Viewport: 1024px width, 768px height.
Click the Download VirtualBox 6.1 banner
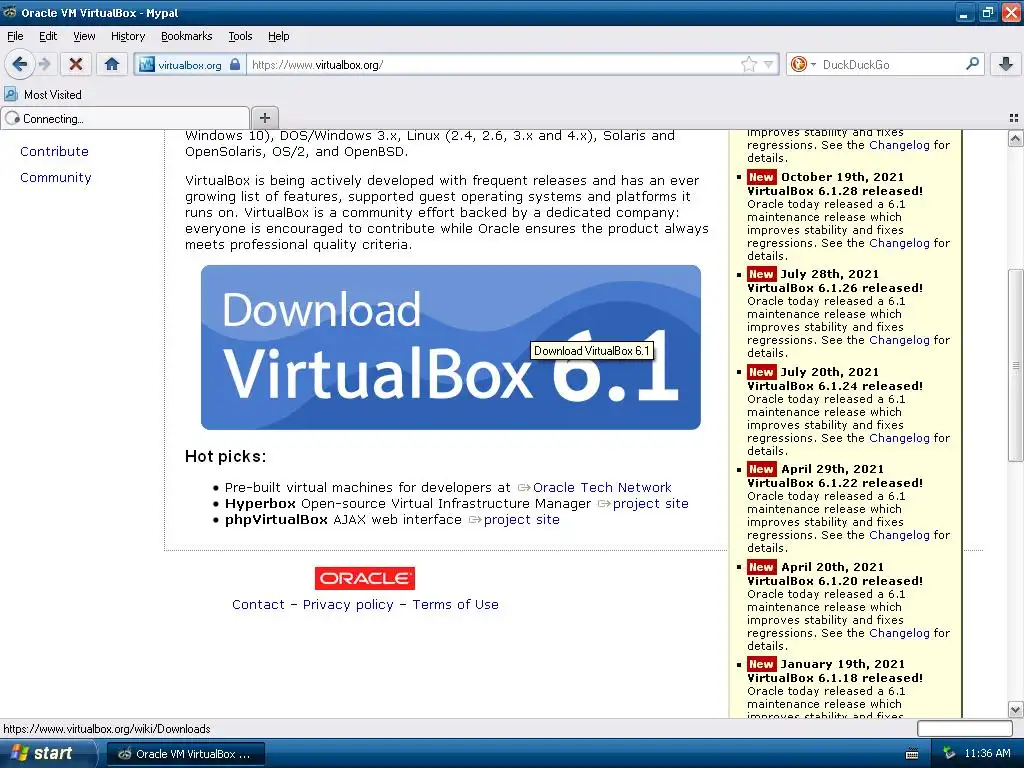[451, 347]
